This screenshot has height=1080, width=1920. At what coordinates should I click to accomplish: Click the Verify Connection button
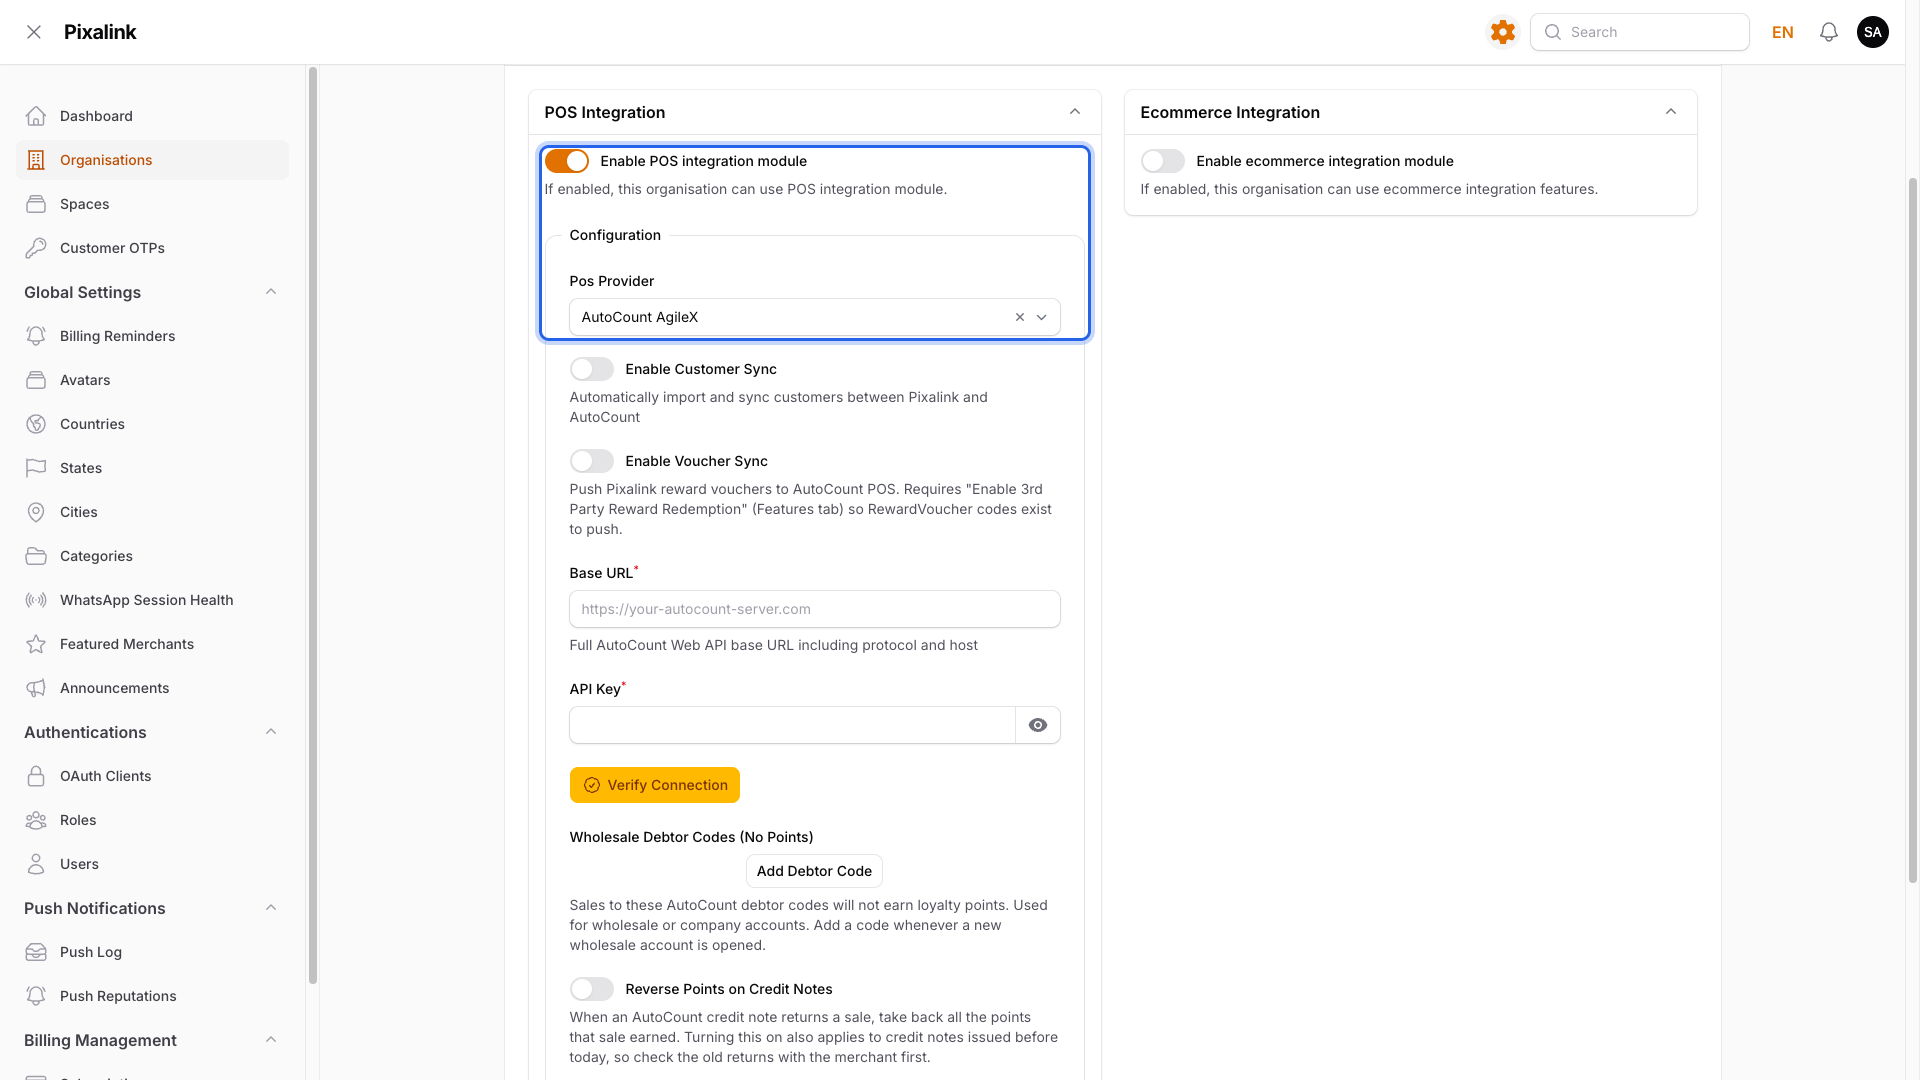(655, 785)
